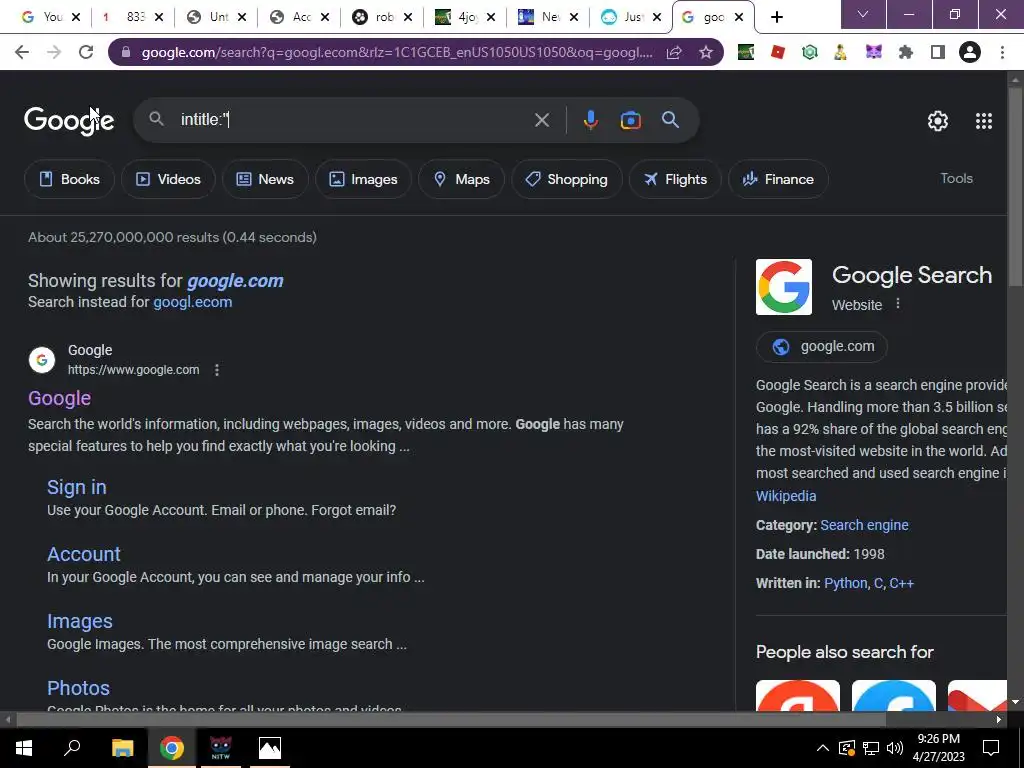Click the blue magnifier search button
Viewport: 1024px width, 768px height.
[x=670, y=120]
